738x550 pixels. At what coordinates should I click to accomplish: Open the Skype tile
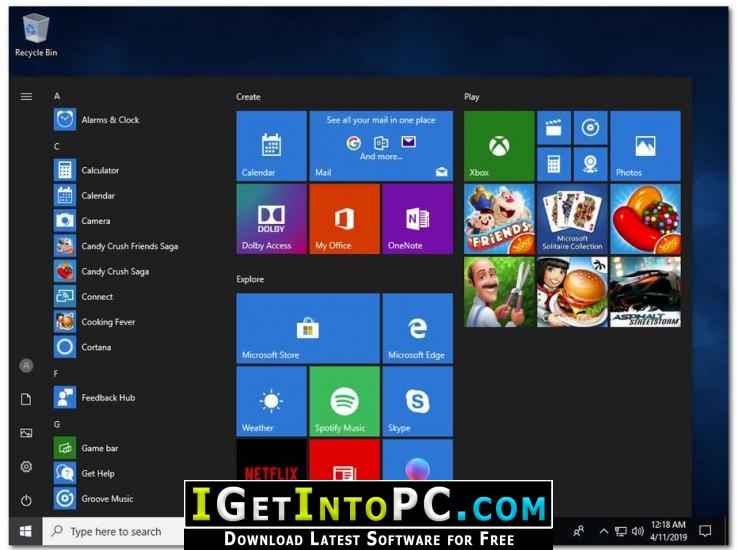coord(418,401)
